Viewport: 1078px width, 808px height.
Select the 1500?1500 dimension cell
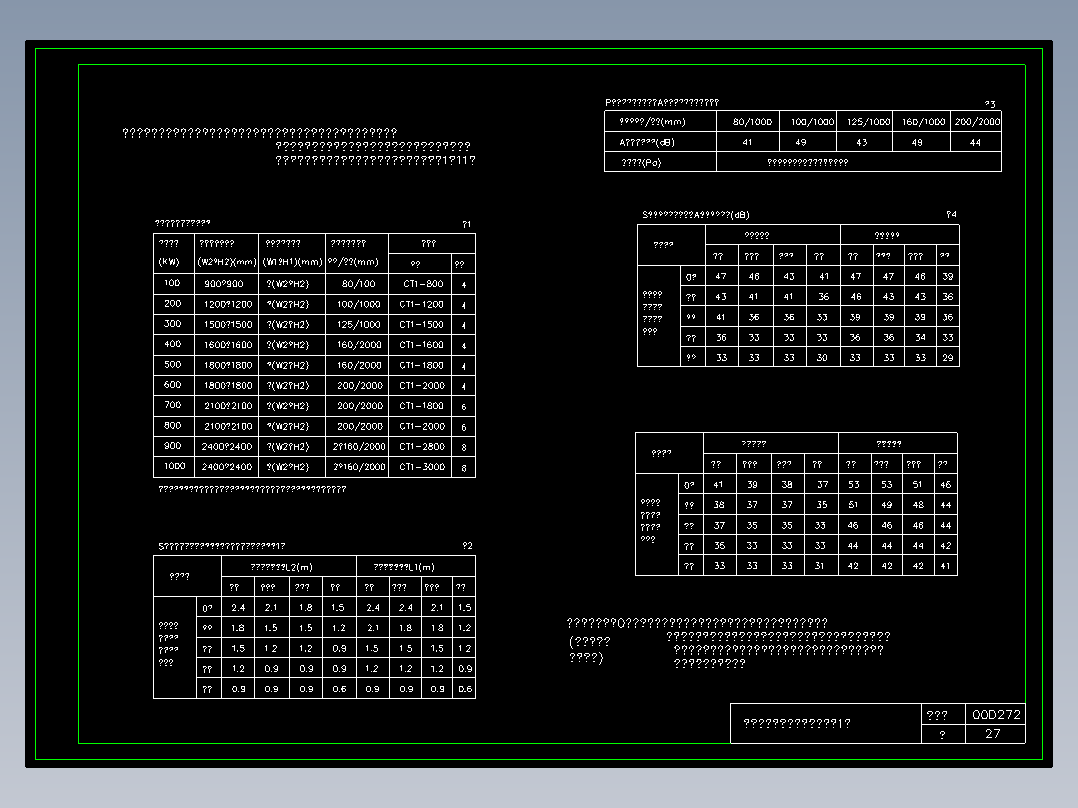228,325
